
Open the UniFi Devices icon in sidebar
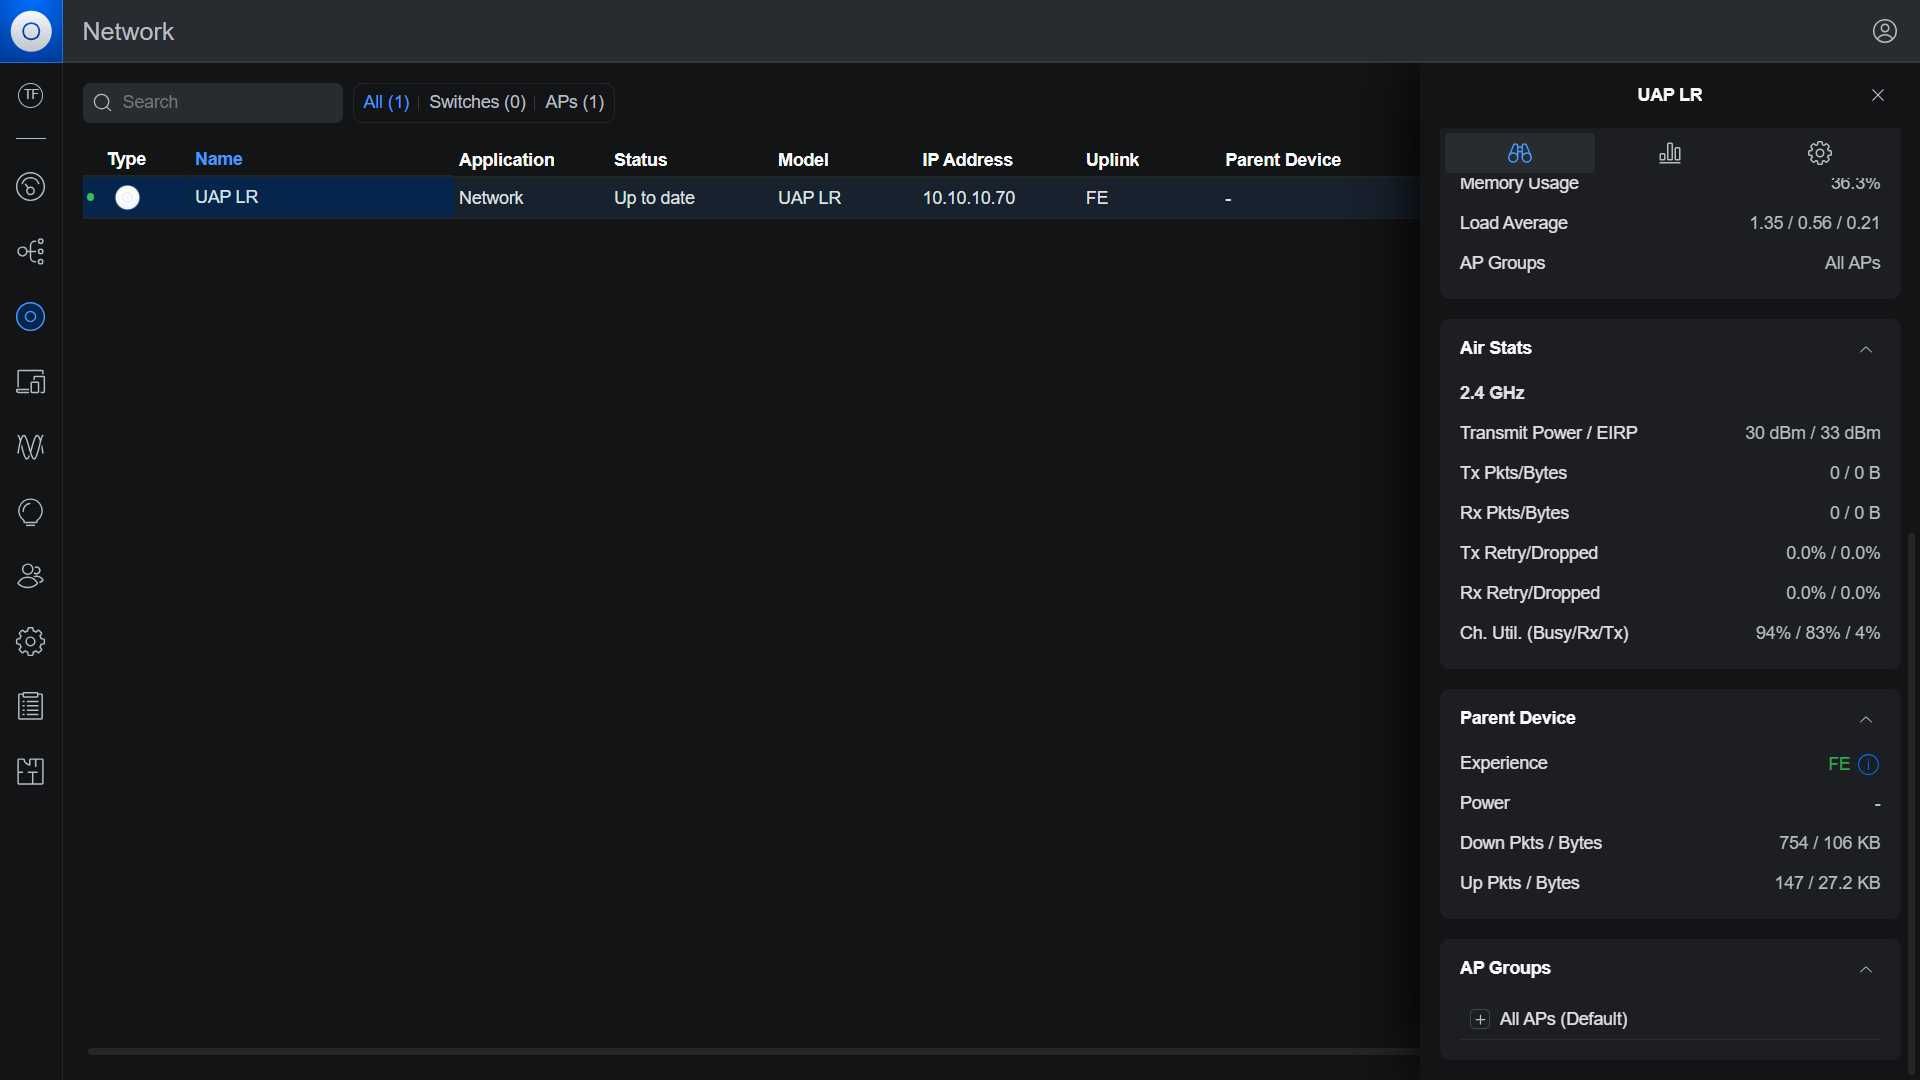31,317
